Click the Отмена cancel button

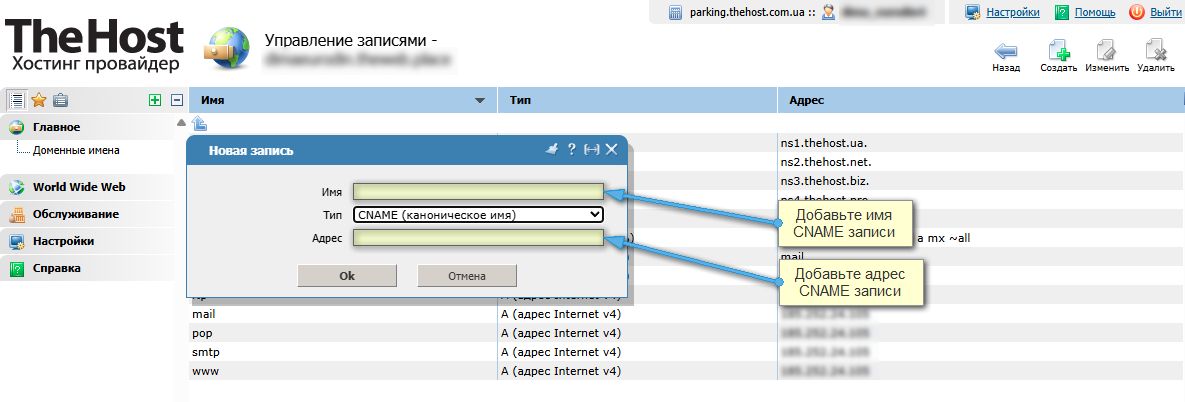click(466, 275)
